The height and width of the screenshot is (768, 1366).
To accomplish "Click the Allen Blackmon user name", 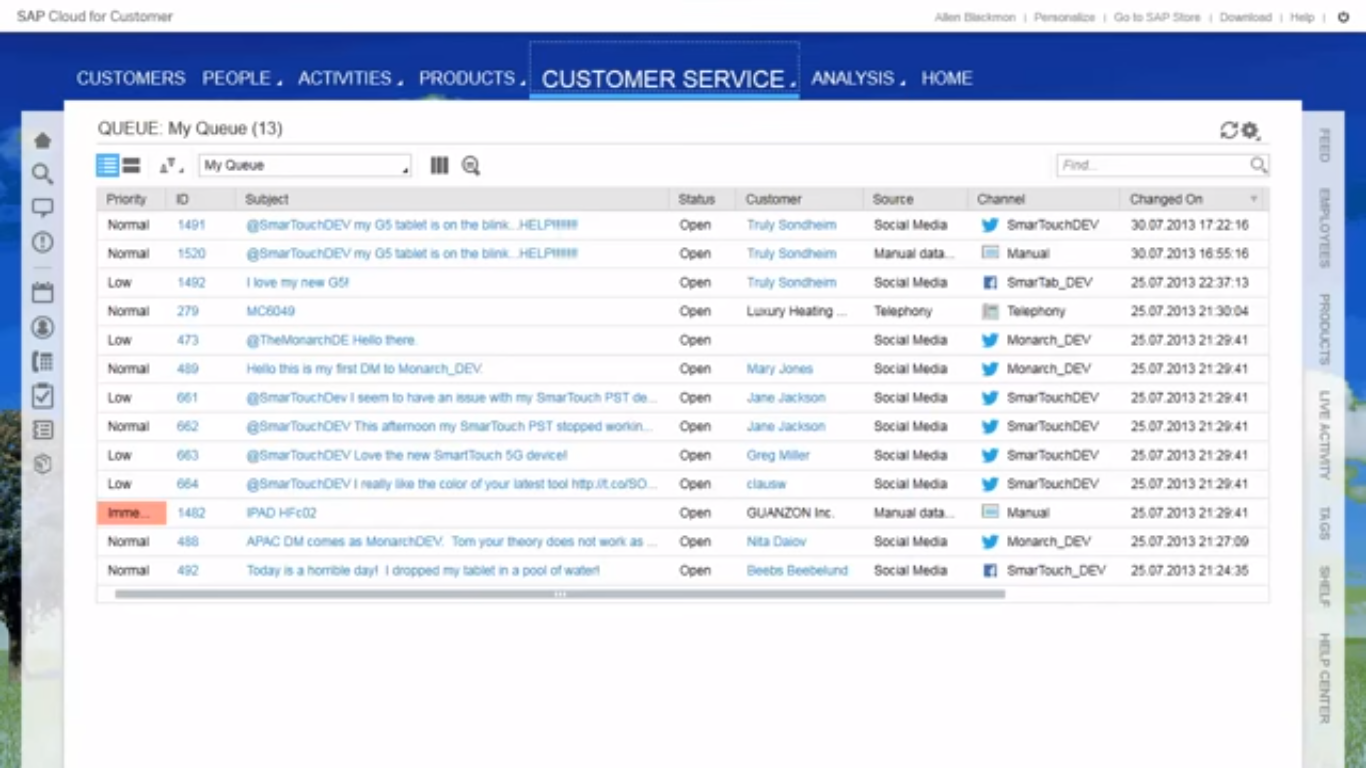I will [975, 17].
